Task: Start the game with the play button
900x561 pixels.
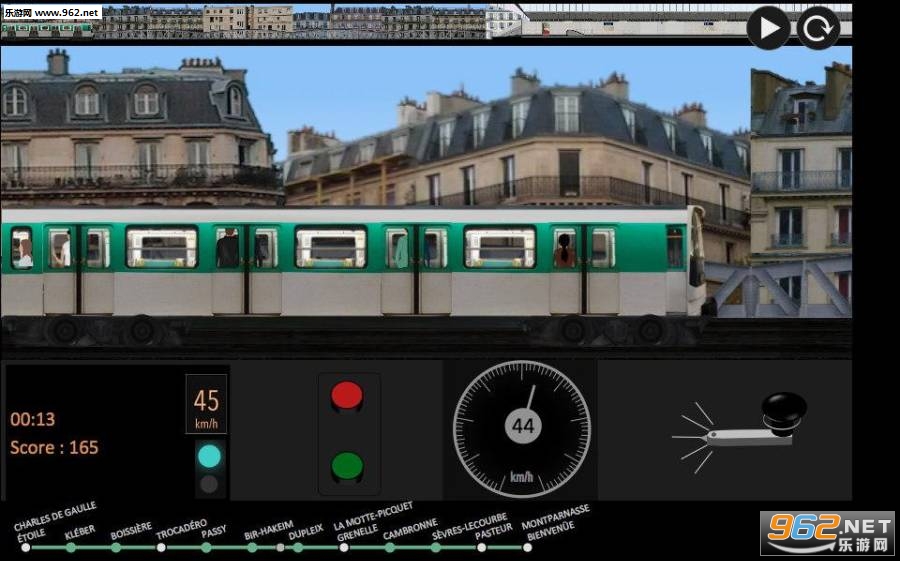Action: [768, 28]
